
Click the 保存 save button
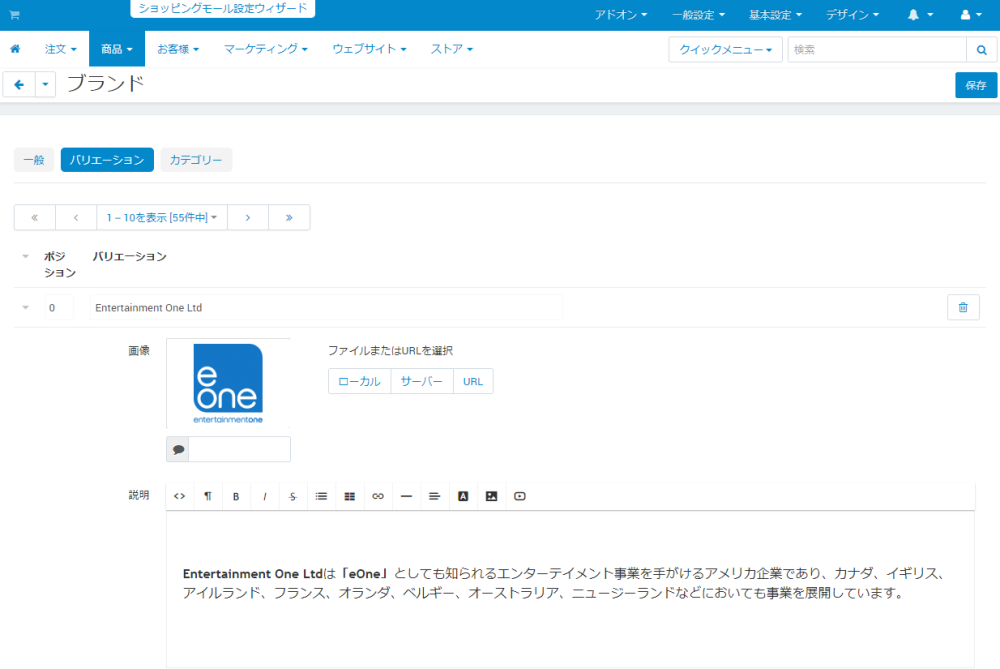click(x=976, y=85)
